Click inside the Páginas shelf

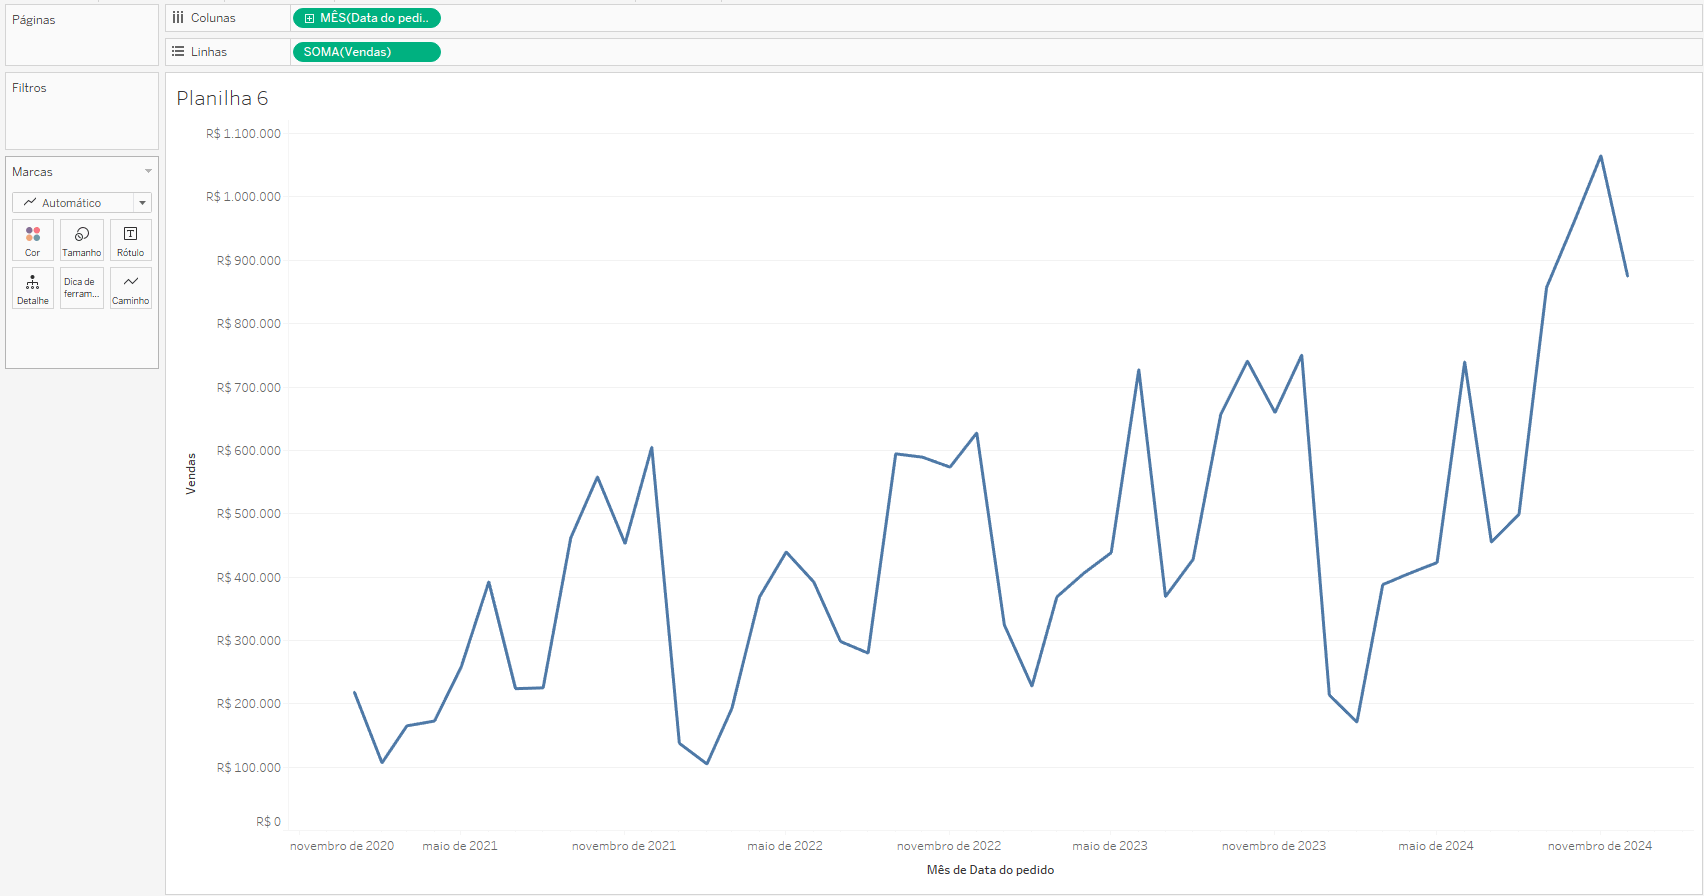click(x=82, y=42)
